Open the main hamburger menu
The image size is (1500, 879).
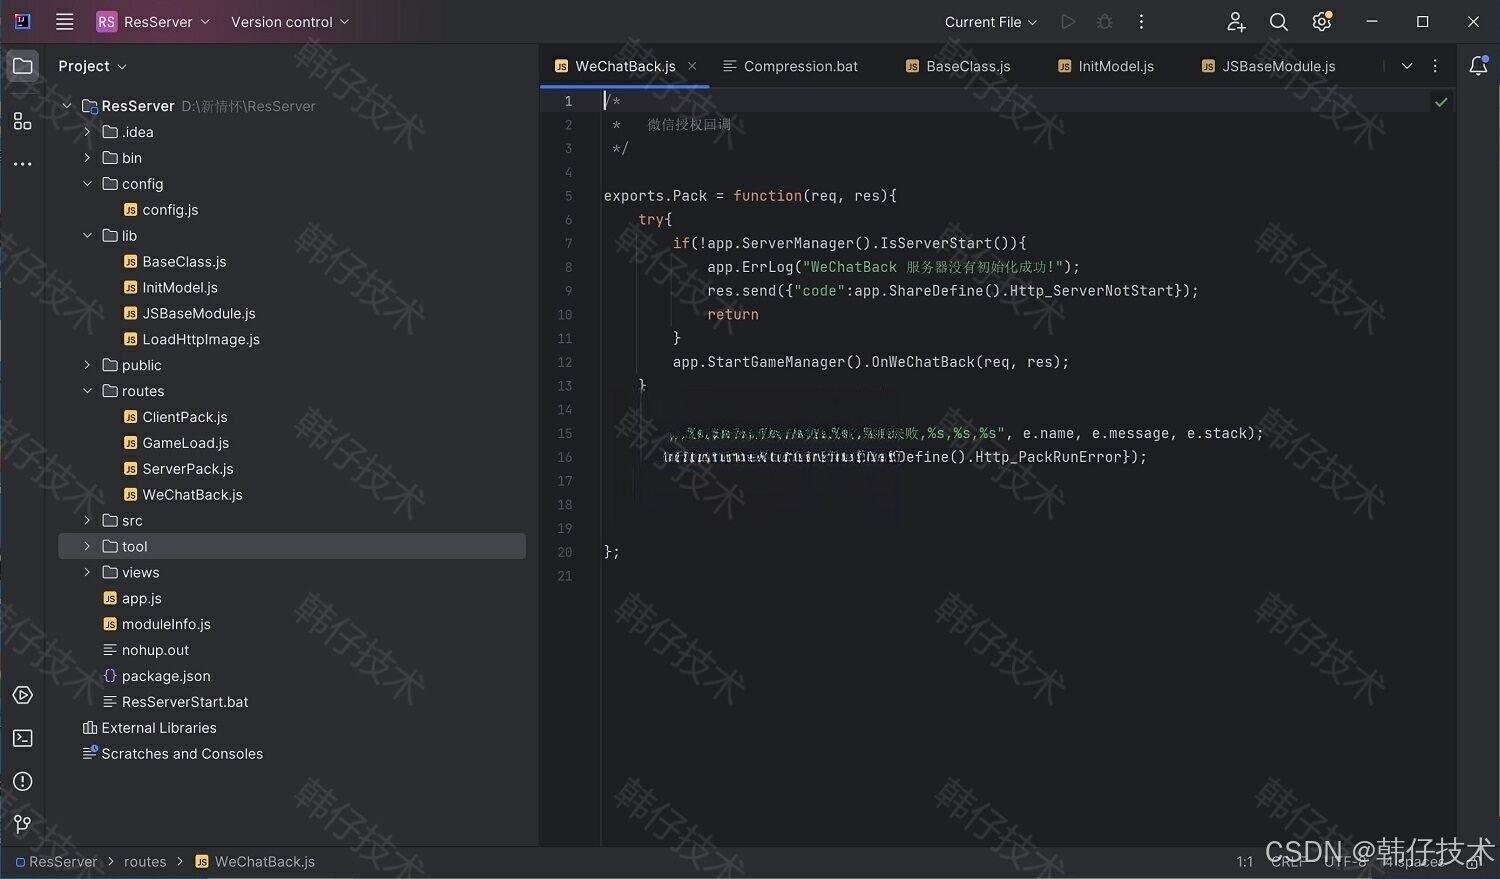65,21
